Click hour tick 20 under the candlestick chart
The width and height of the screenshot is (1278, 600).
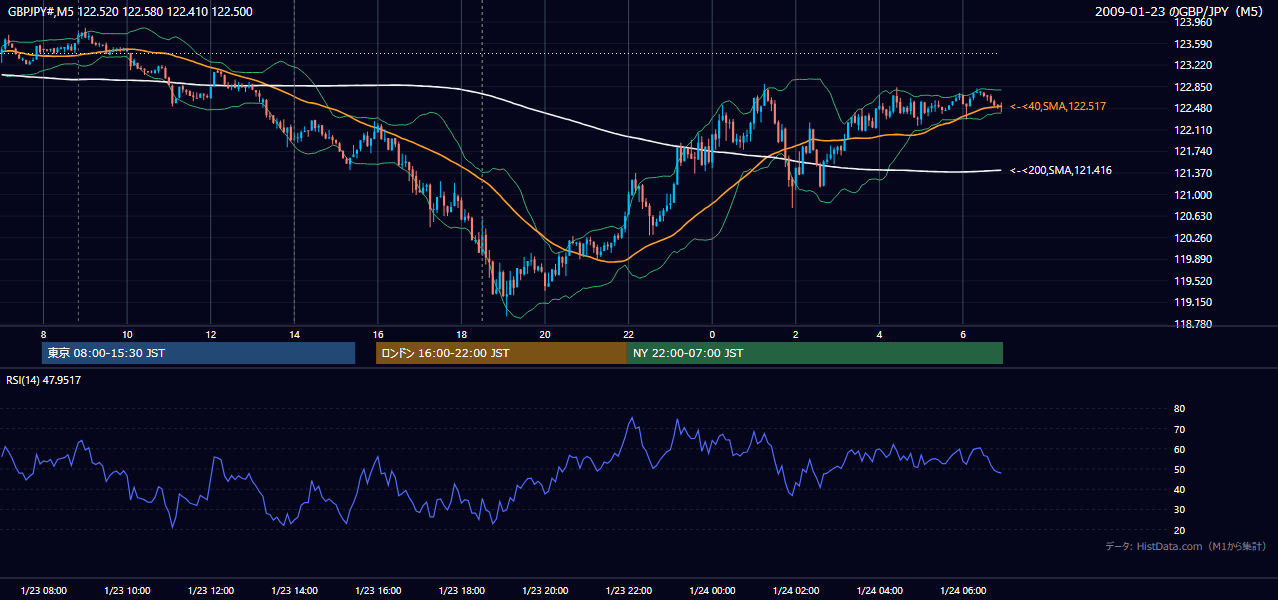tap(545, 334)
